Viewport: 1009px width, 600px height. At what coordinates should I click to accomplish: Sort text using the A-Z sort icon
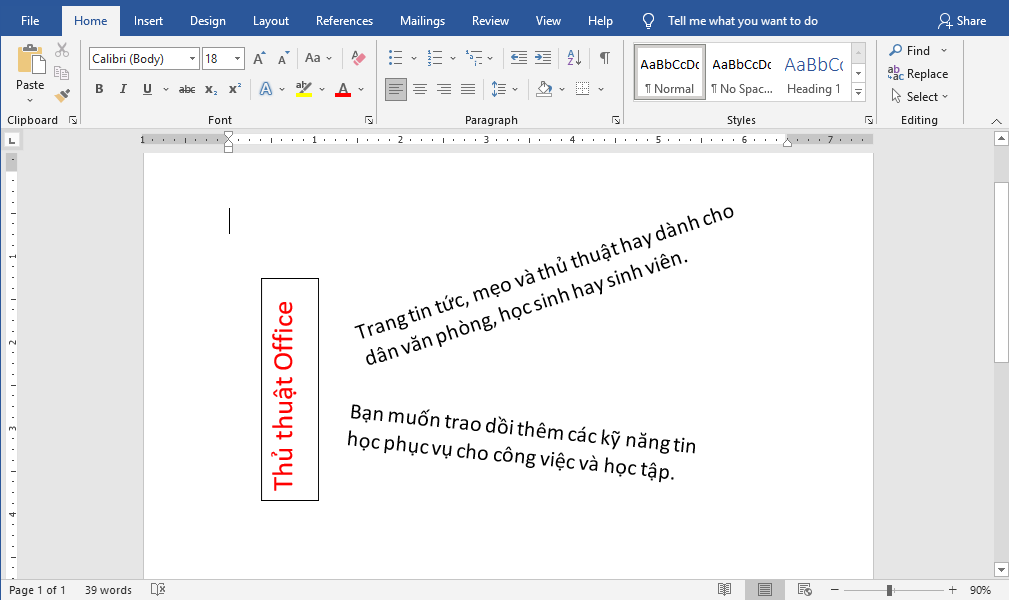574,59
